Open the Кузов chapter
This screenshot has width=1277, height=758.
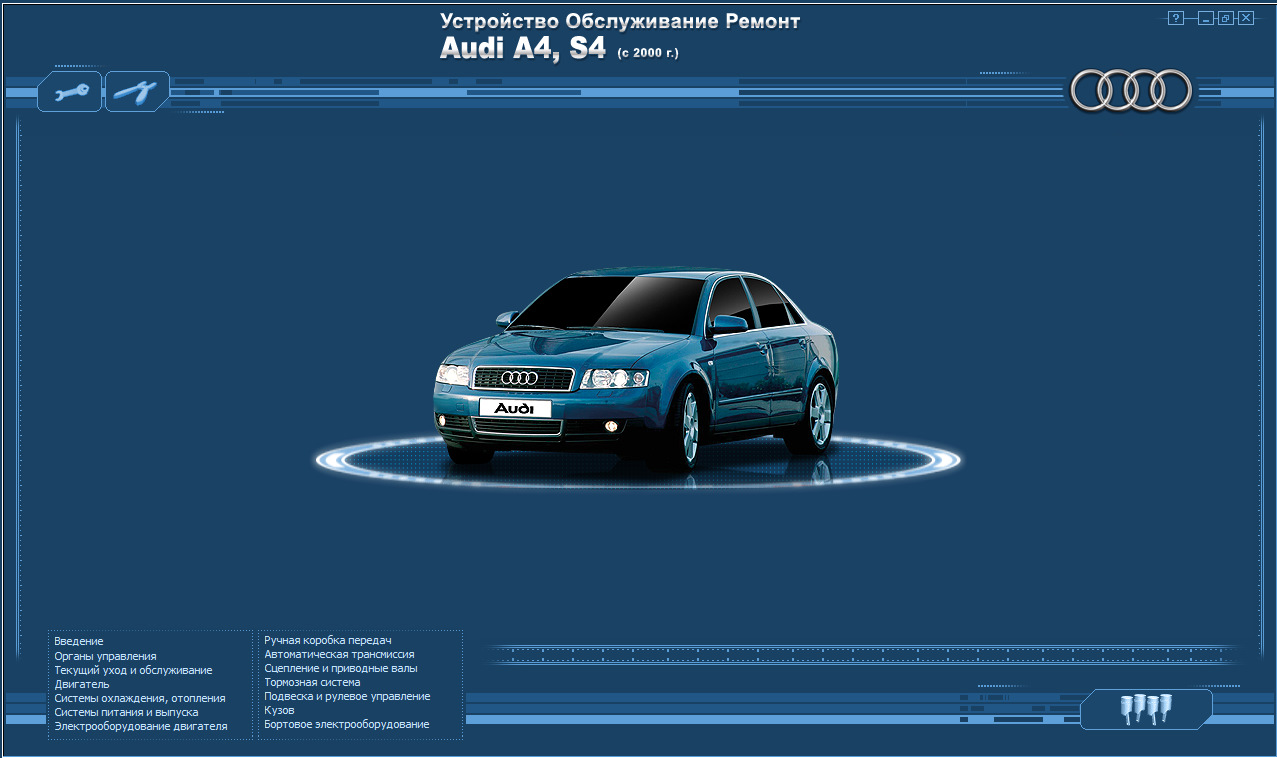pos(279,710)
